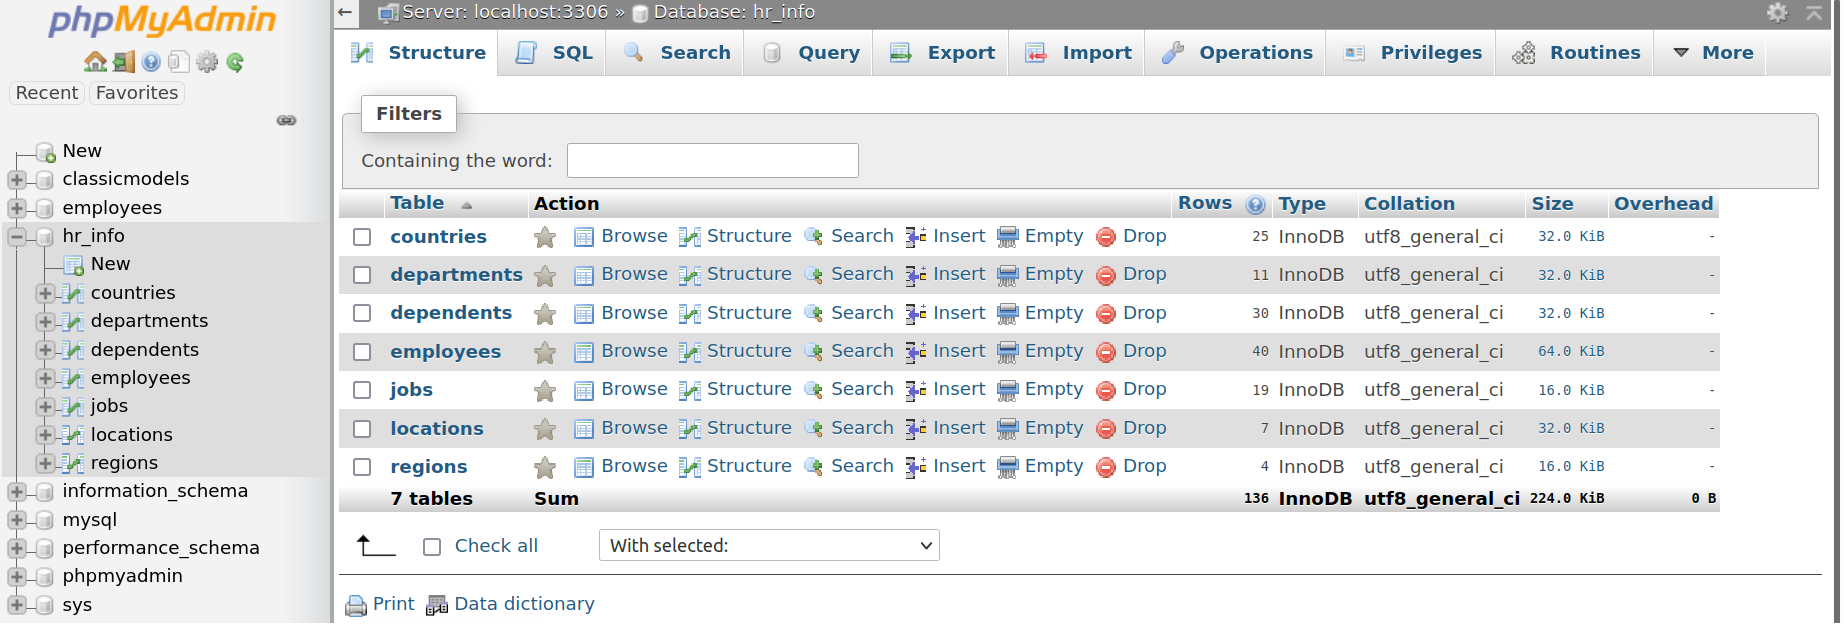Screen dimensions: 1844x624
Task: Click the link-with-main-panel chain icon
Action: 286,120
